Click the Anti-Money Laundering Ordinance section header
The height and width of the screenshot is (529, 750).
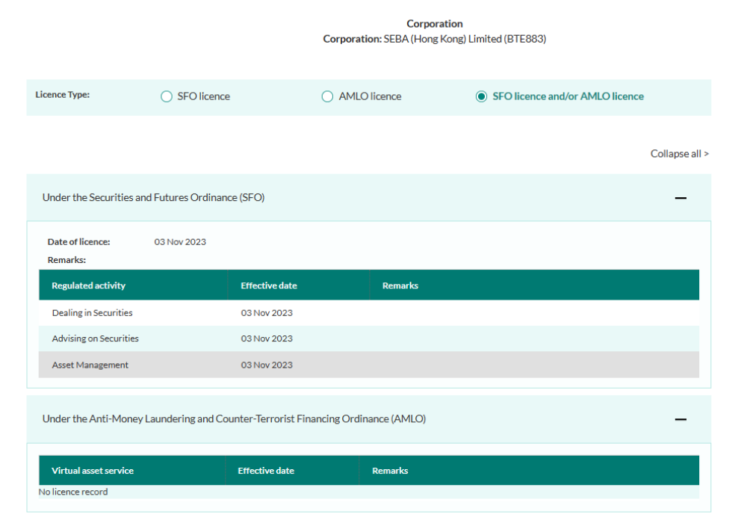point(233,419)
